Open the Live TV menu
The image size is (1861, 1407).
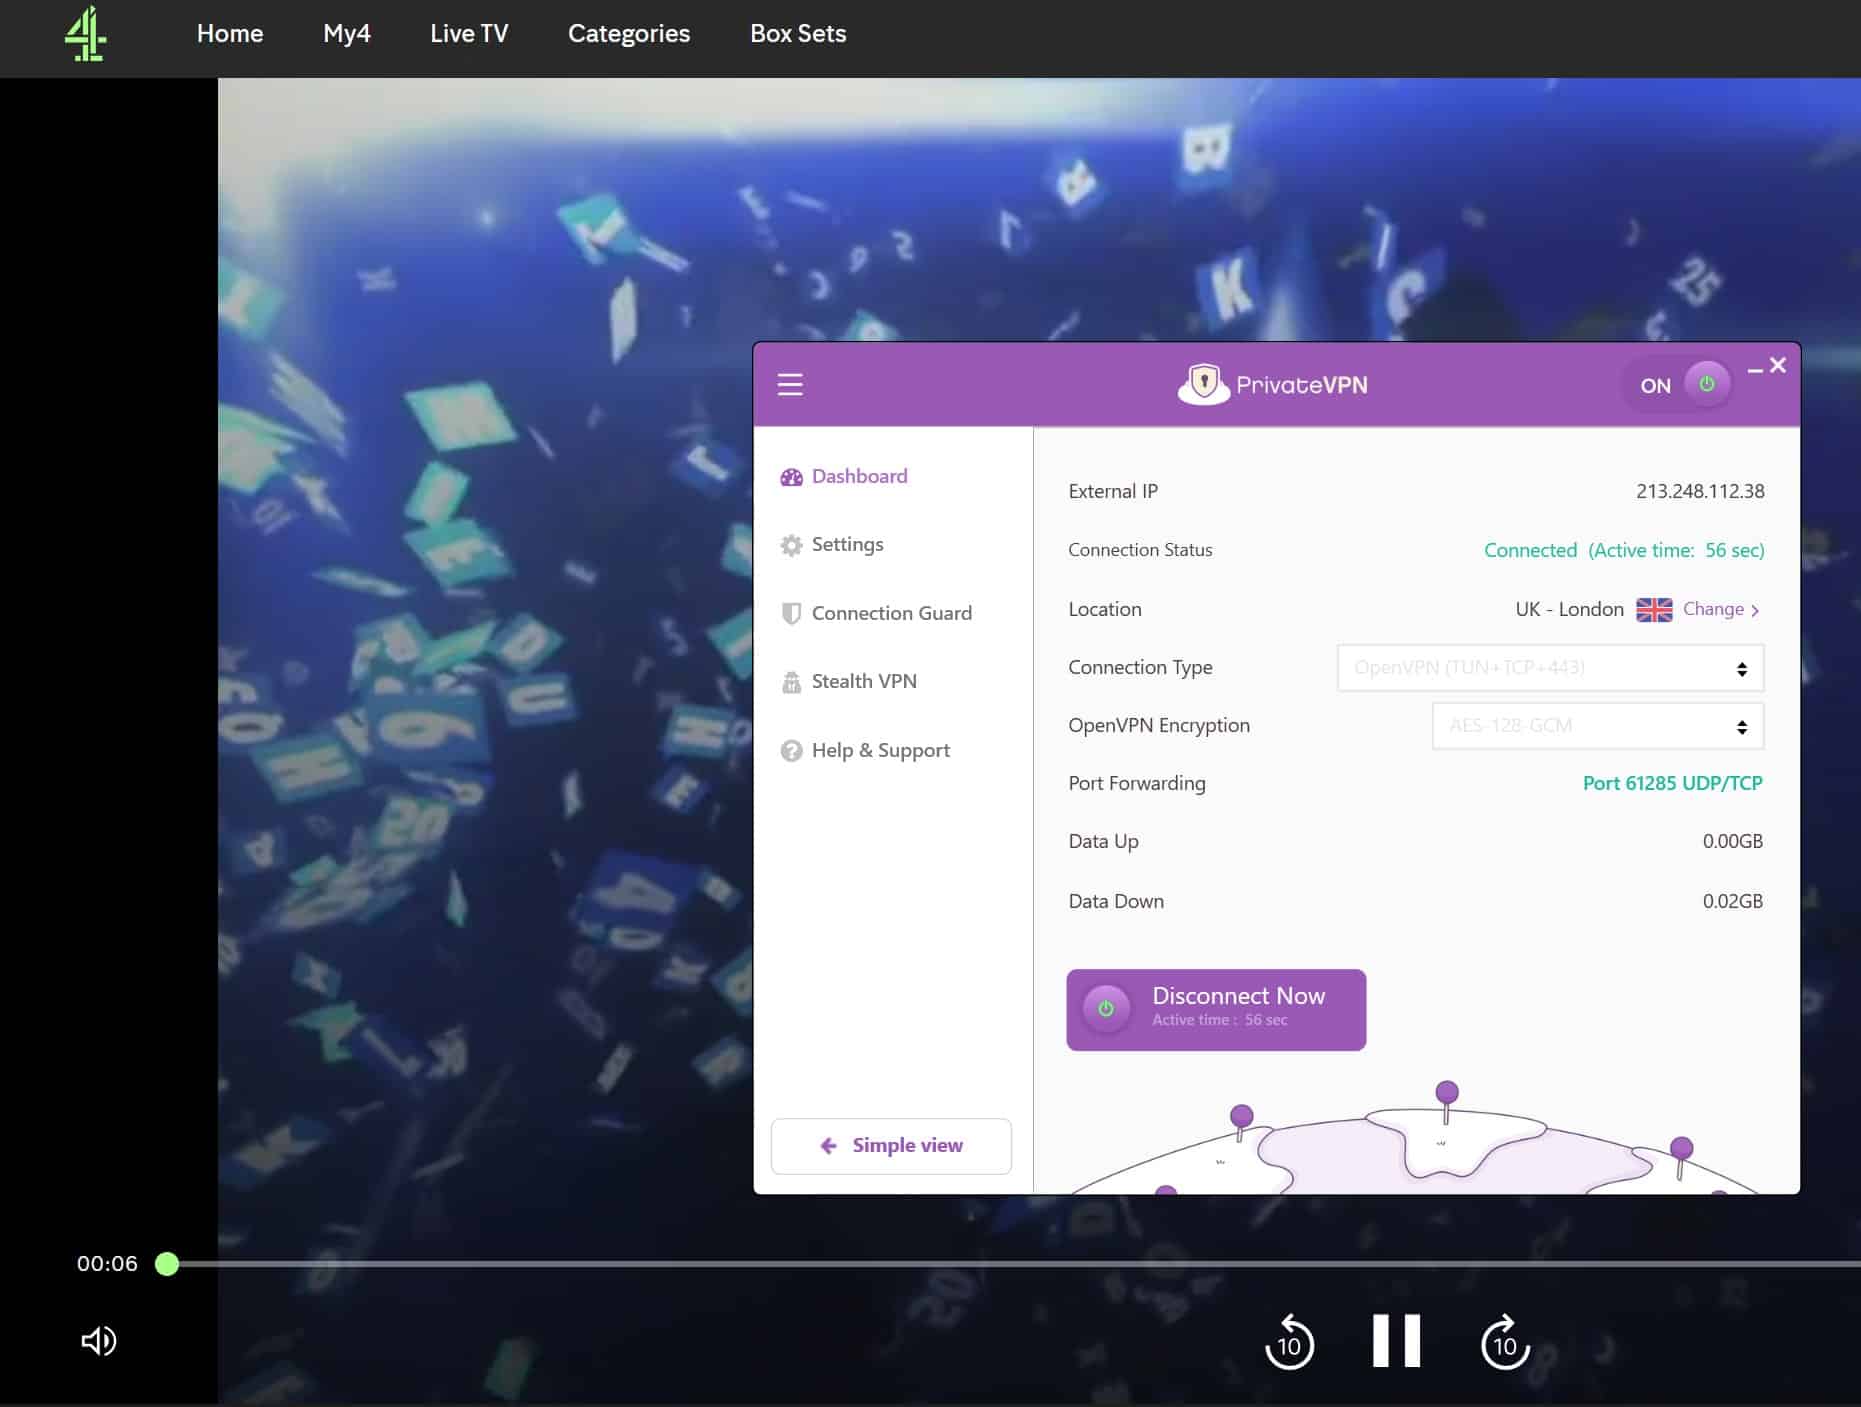(469, 33)
